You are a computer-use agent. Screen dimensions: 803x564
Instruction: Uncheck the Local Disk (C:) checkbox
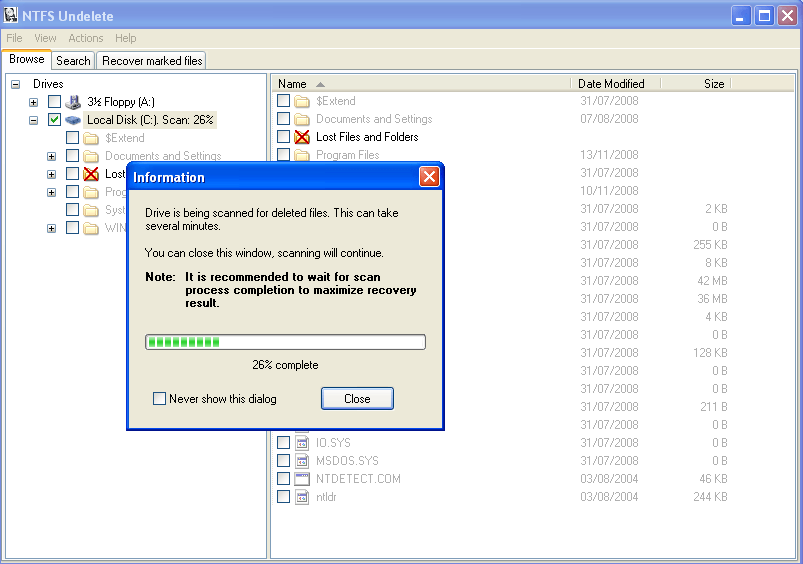(54, 119)
